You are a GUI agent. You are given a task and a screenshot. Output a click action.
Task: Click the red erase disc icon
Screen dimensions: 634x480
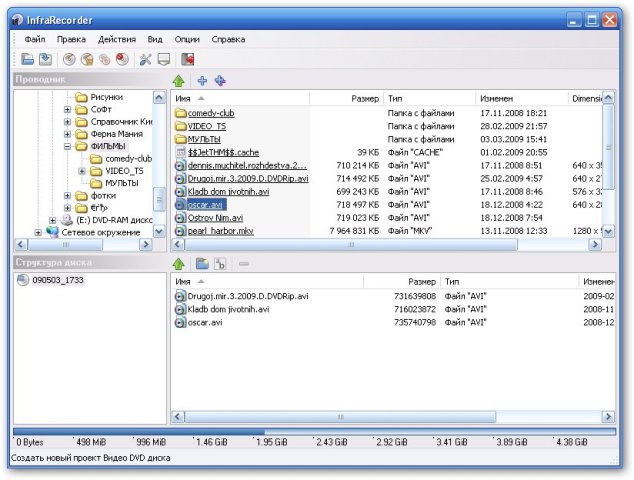(122, 59)
